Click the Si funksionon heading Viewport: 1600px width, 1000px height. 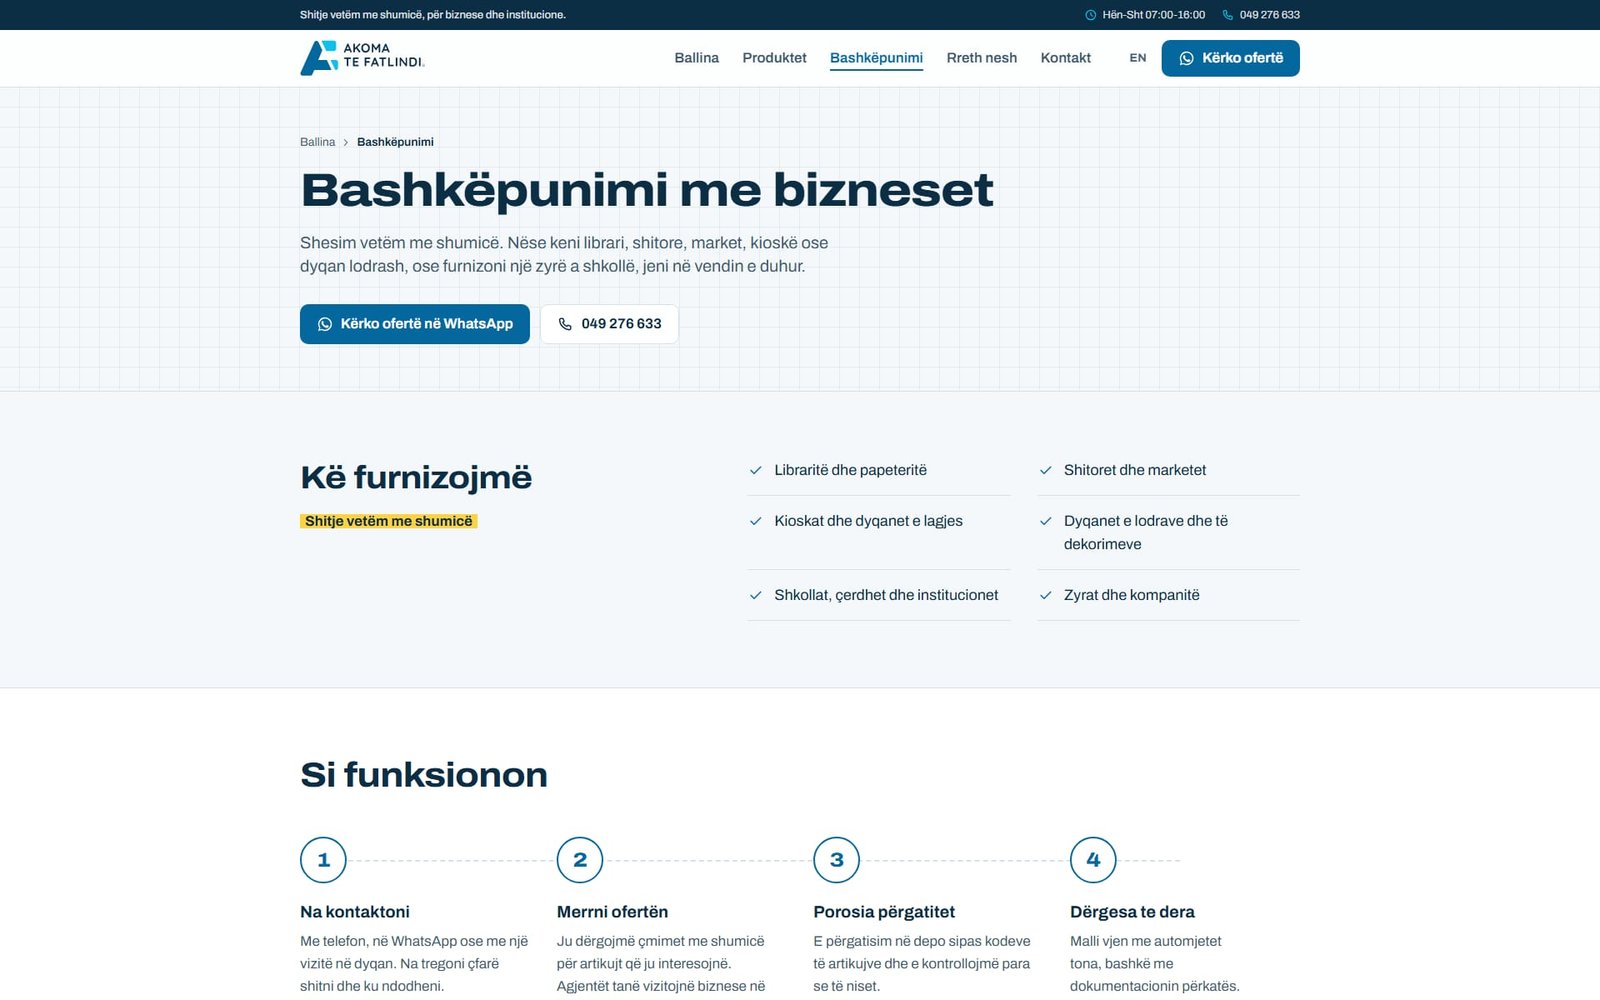coord(424,775)
